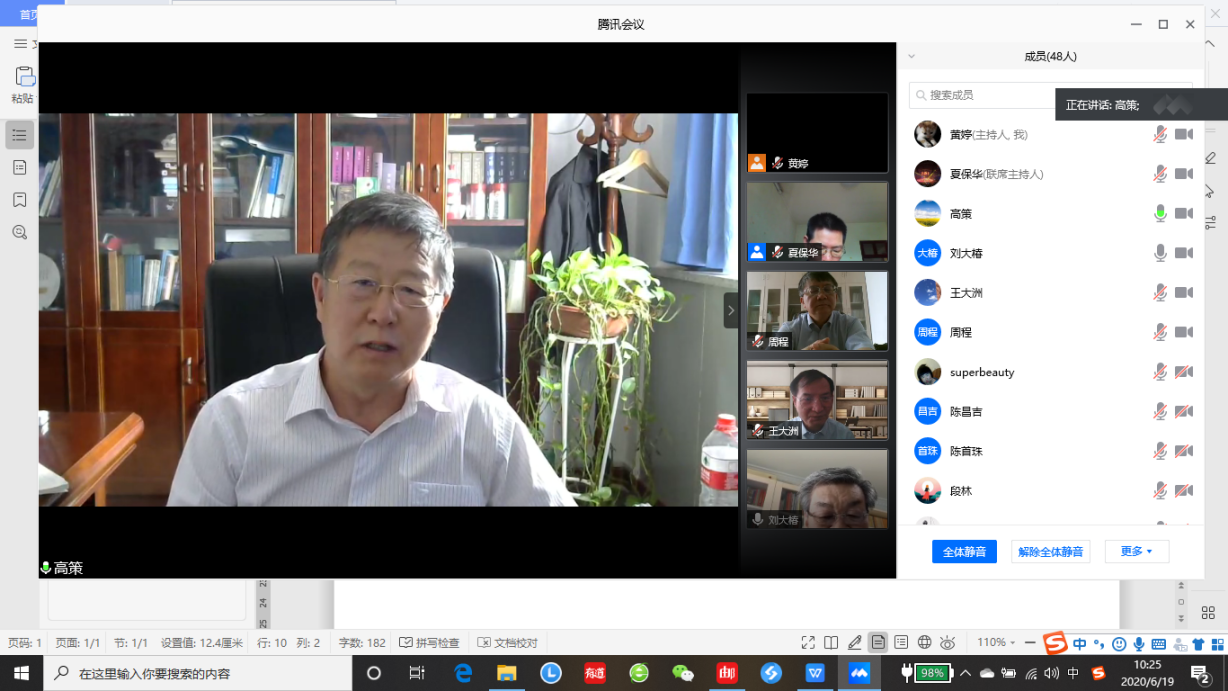Open the WeChat icon in taskbar
The height and width of the screenshot is (691, 1228).
pyautogui.click(x=683, y=673)
